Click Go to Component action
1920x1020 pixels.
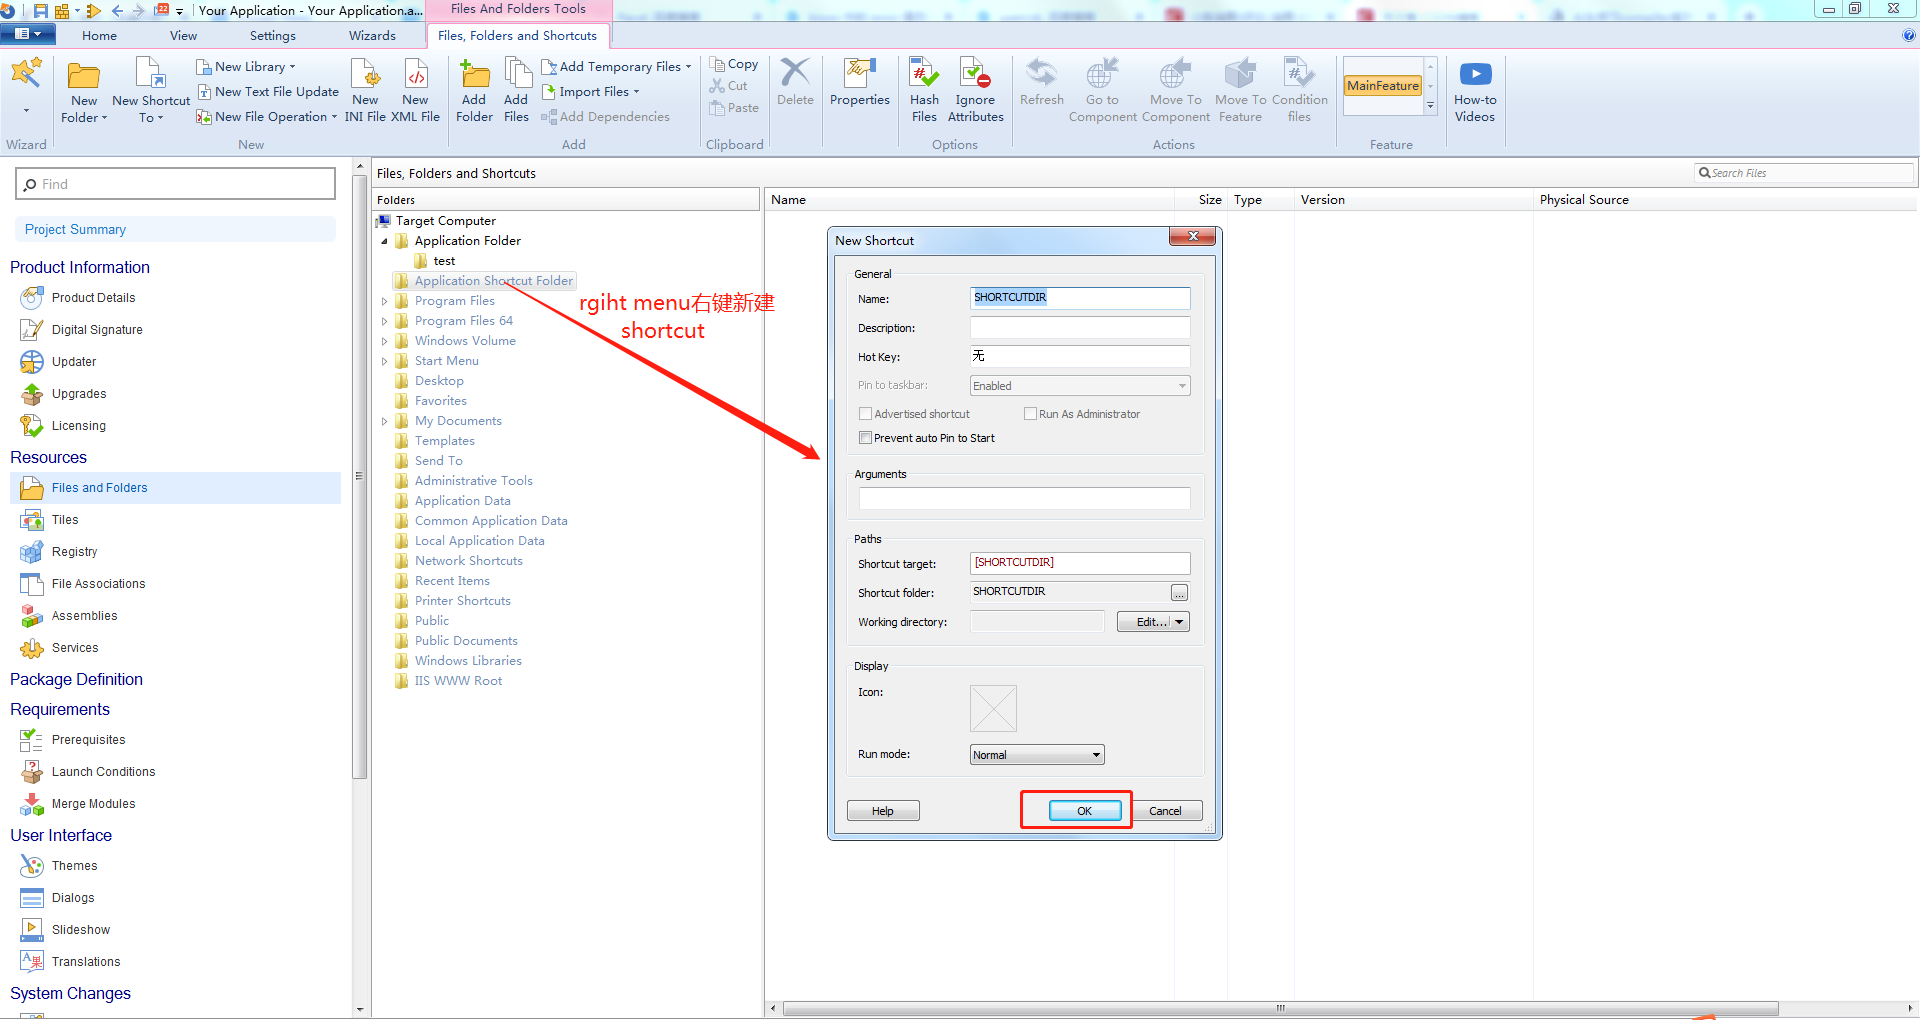pos(1102,89)
